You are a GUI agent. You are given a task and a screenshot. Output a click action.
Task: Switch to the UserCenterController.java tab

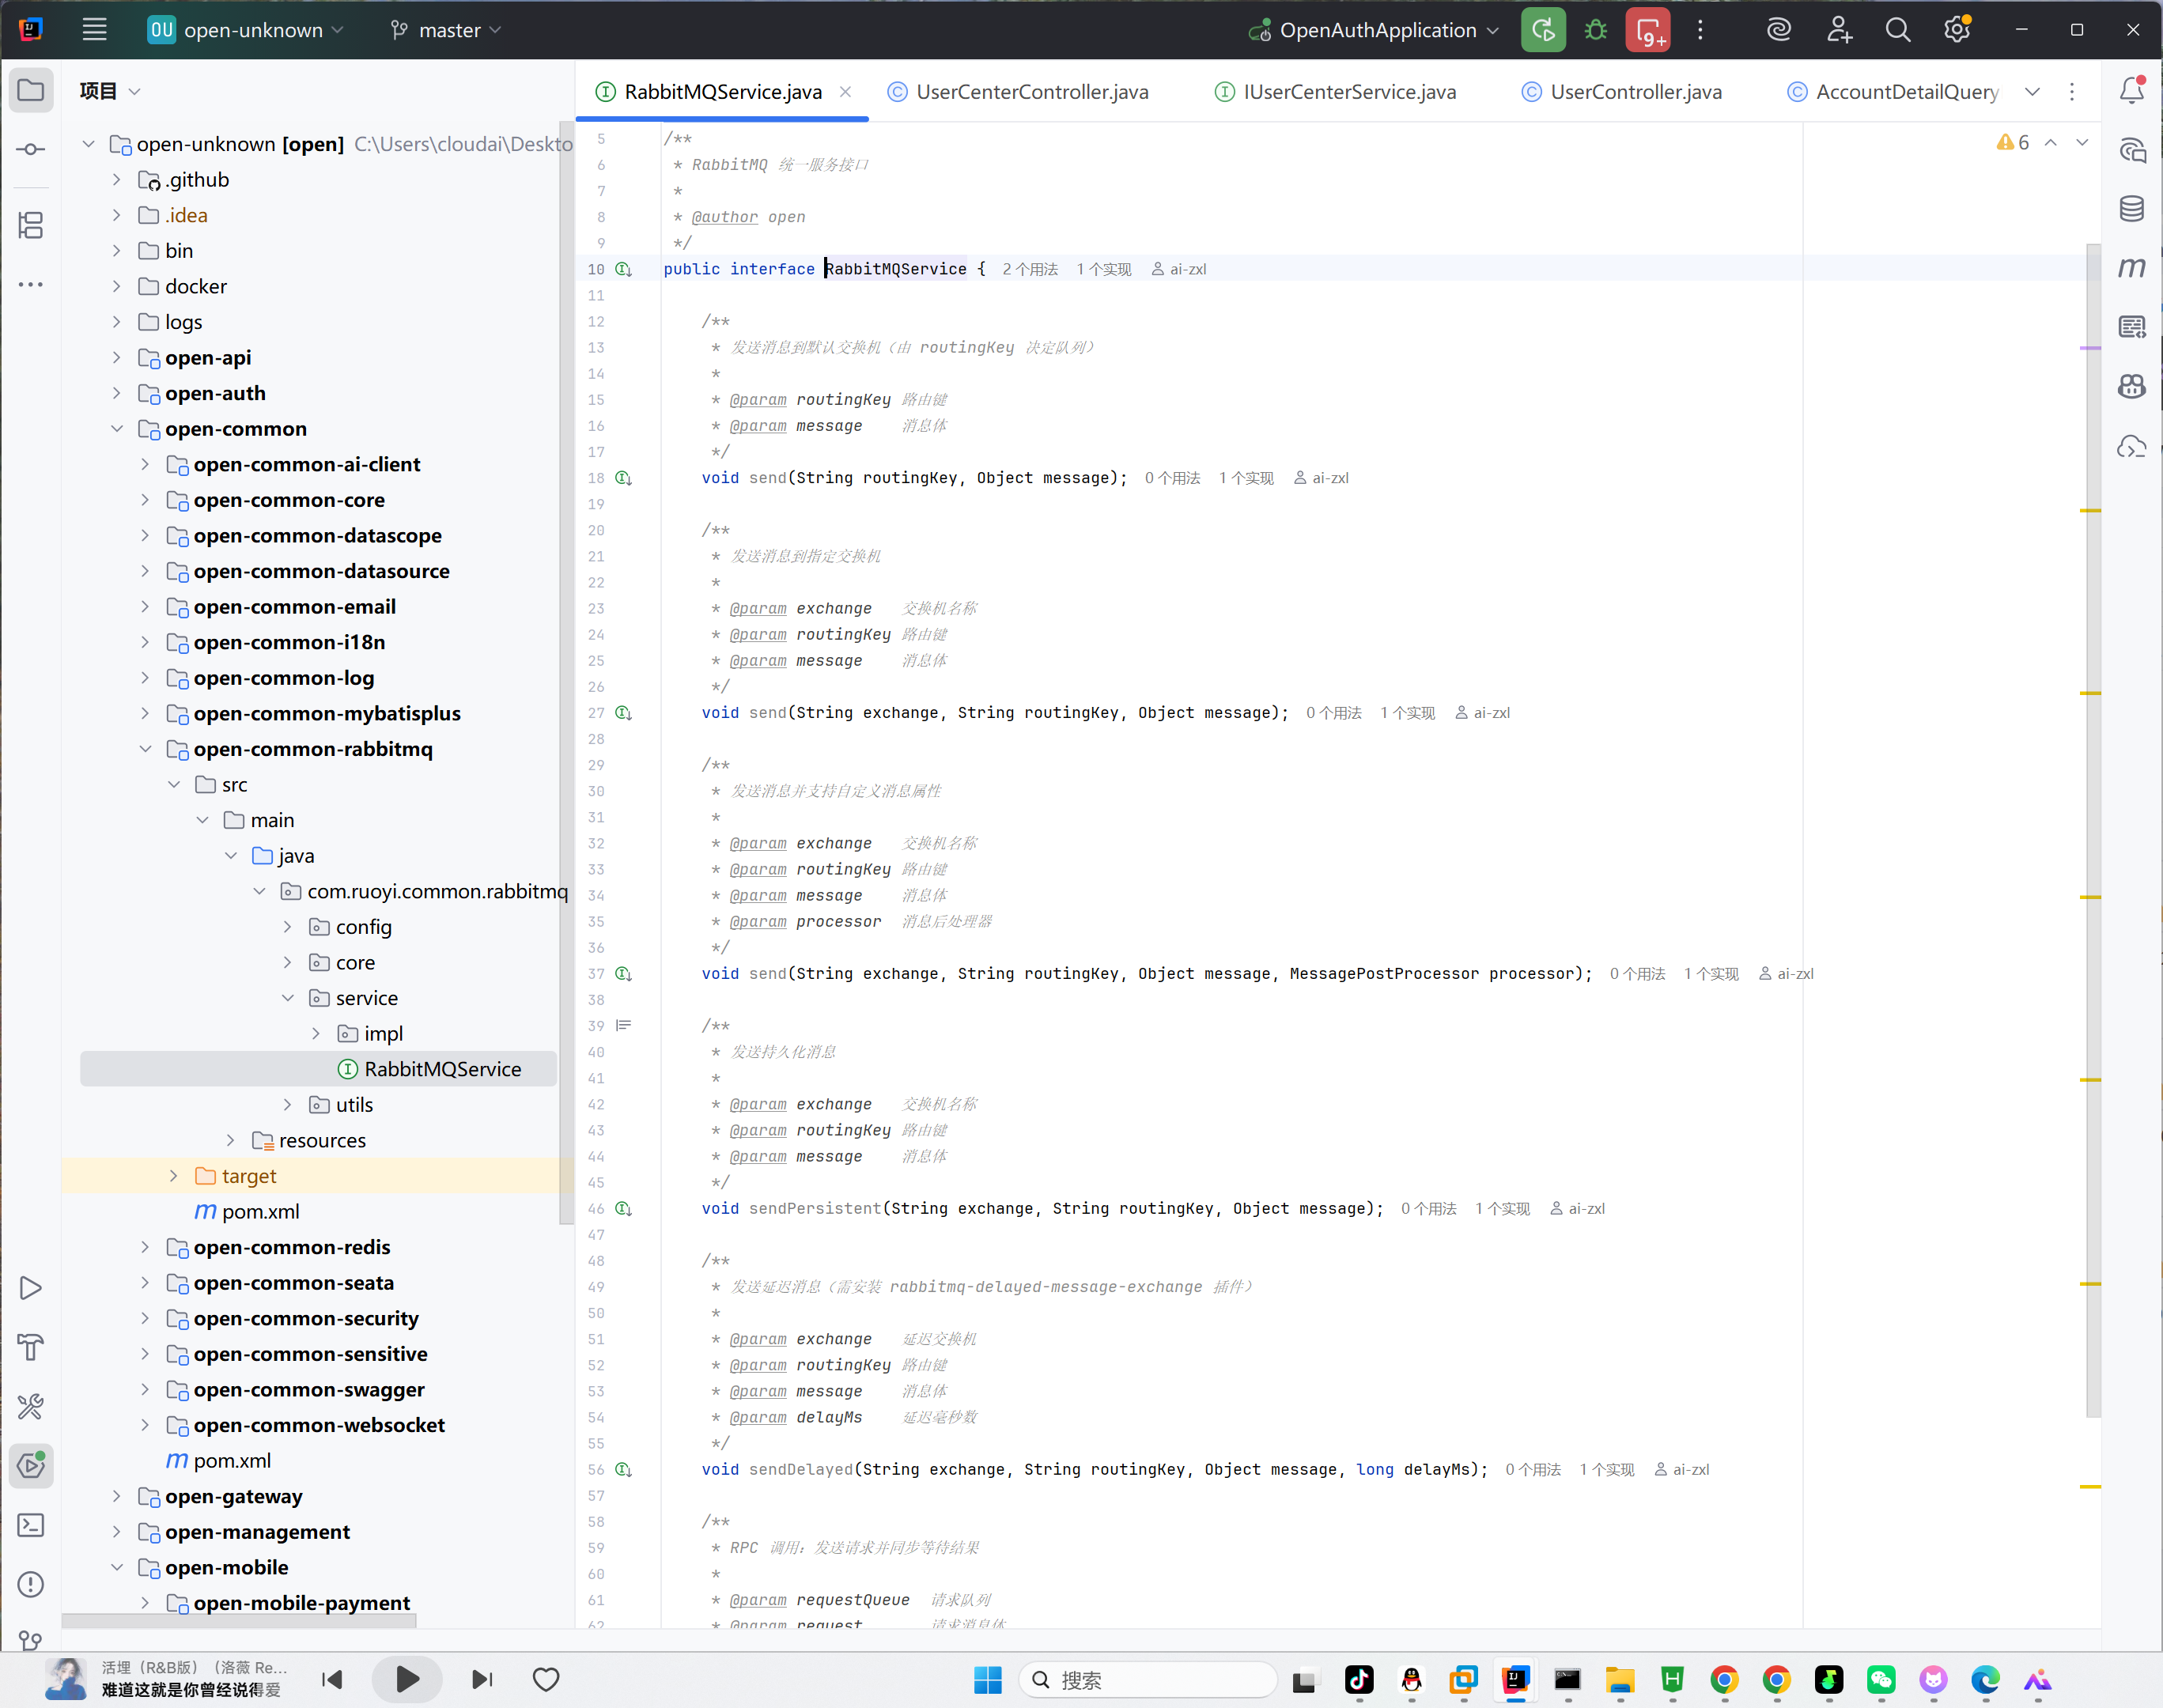pyautogui.click(x=1019, y=92)
